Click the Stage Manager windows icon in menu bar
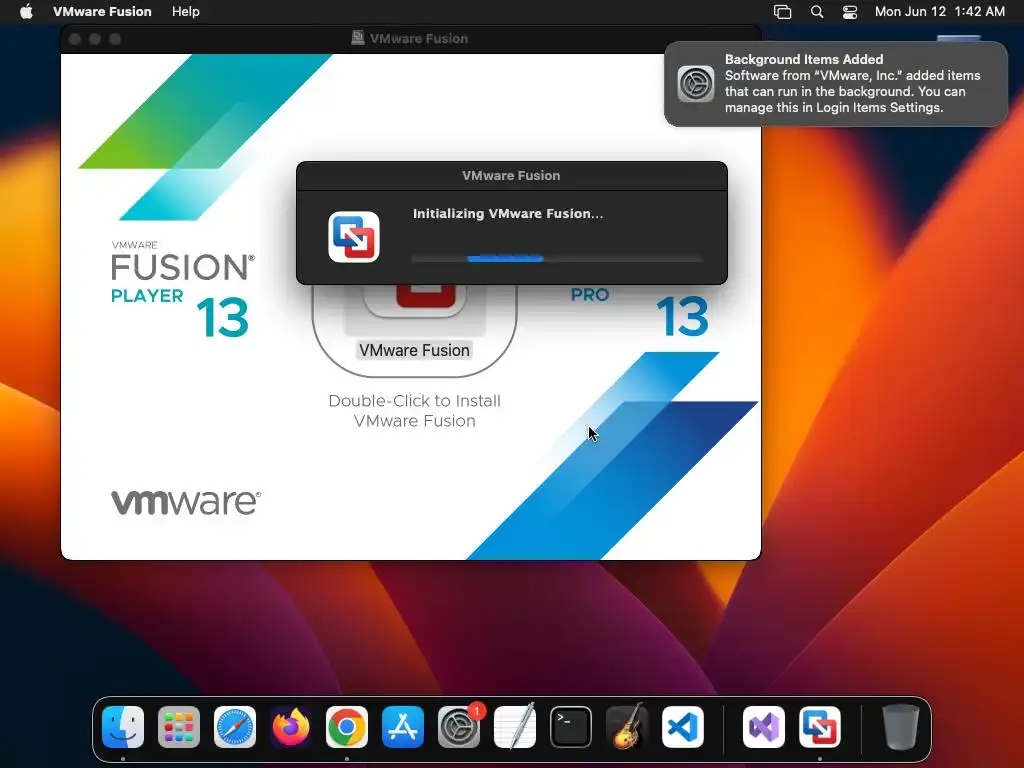The width and height of the screenshot is (1024, 768). coord(782,12)
